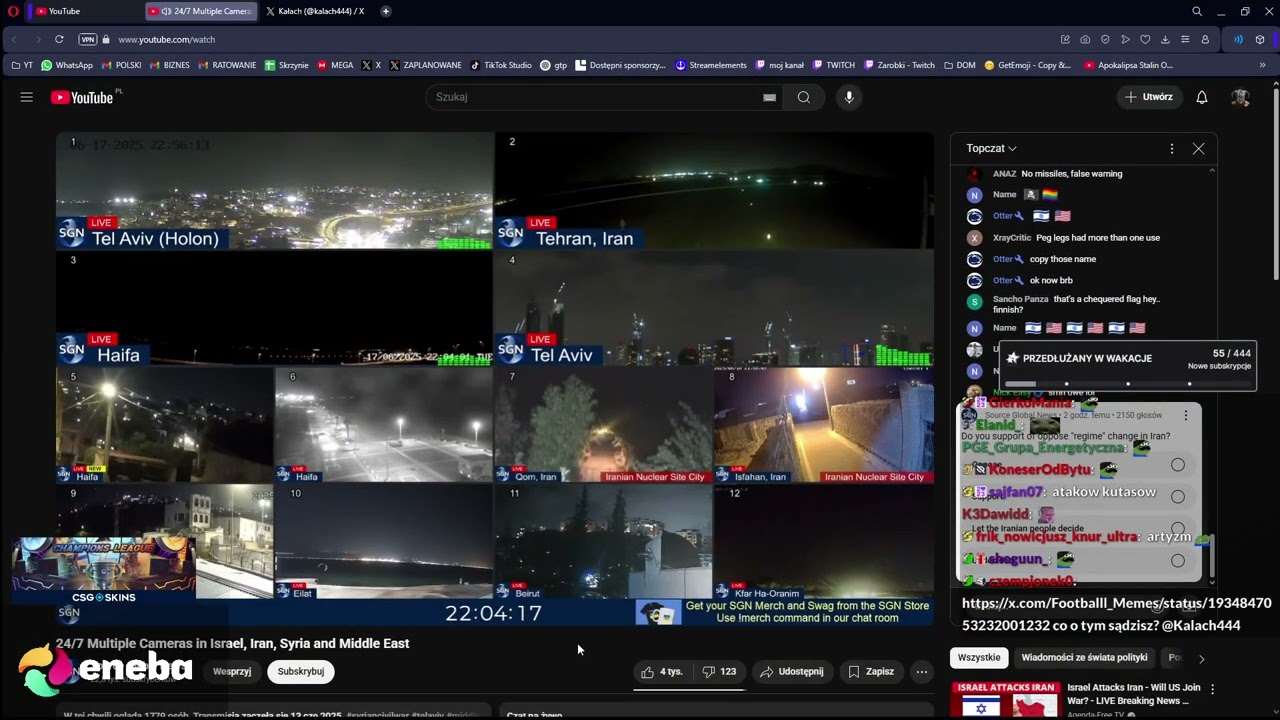Click the Udostępnij share button
Screen dimensions: 1280x720
click(x=791, y=672)
